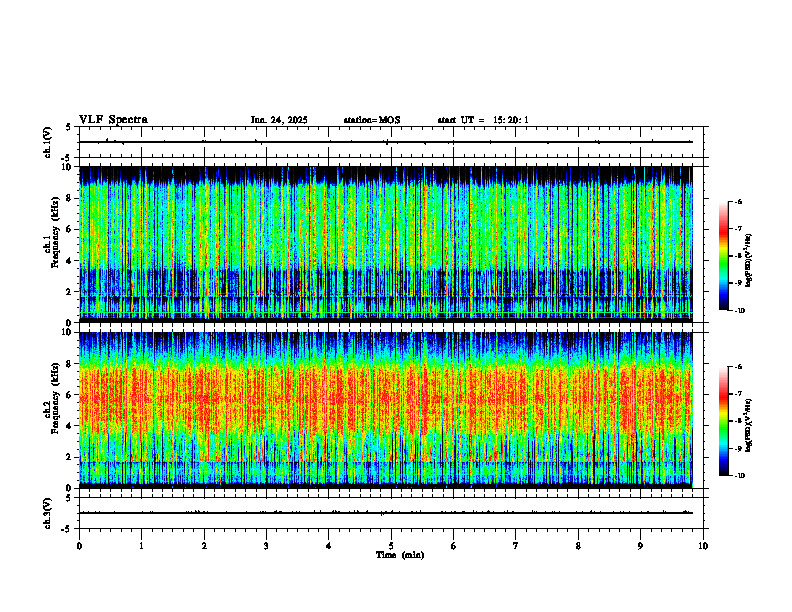792x612 pixels.
Task: Click the "5" tick on Time axis
Action: pos(391,546)
